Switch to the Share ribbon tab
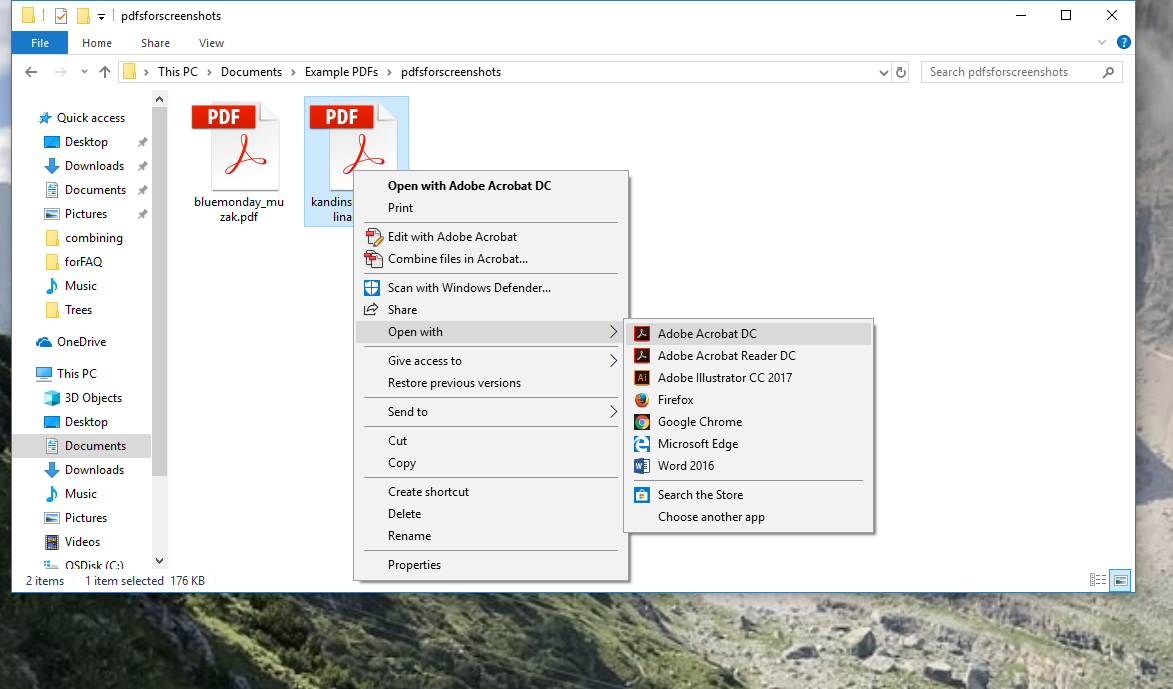This screenshot has height=689, width=1173. click(x=155, y=43)
